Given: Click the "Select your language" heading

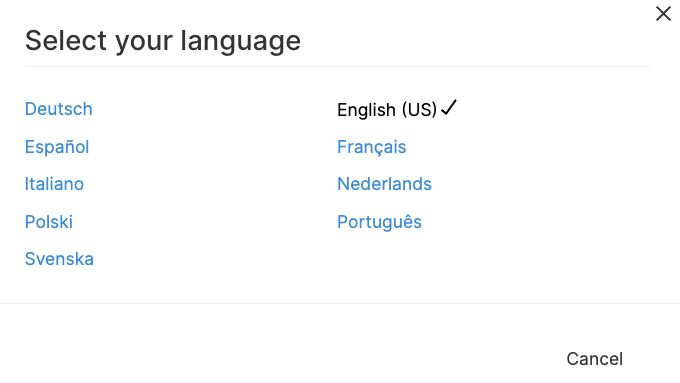Looking at the screenshot, I should pos(163,41).
